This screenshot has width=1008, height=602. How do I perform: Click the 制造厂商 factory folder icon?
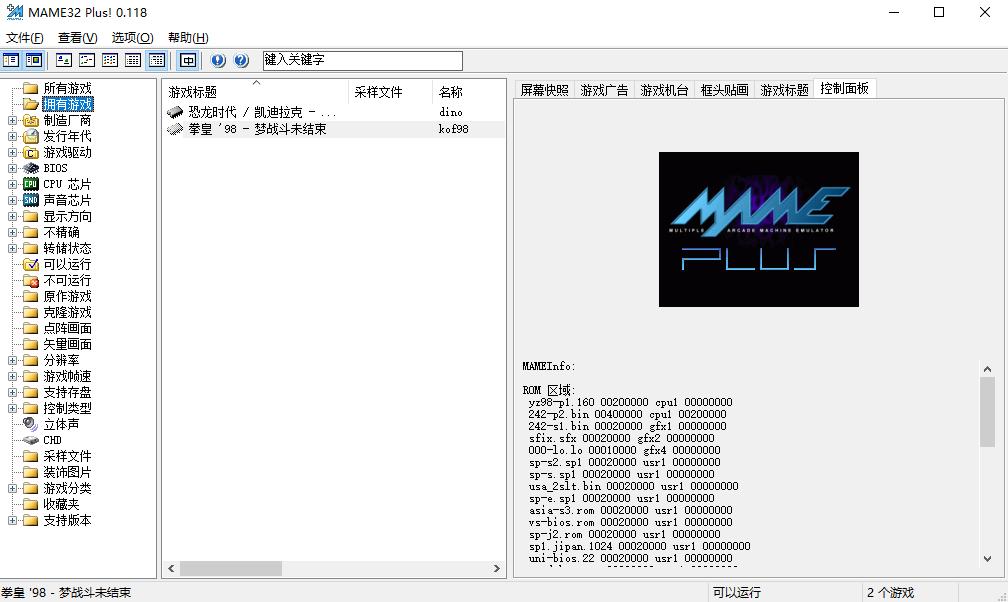click(31, 120)
